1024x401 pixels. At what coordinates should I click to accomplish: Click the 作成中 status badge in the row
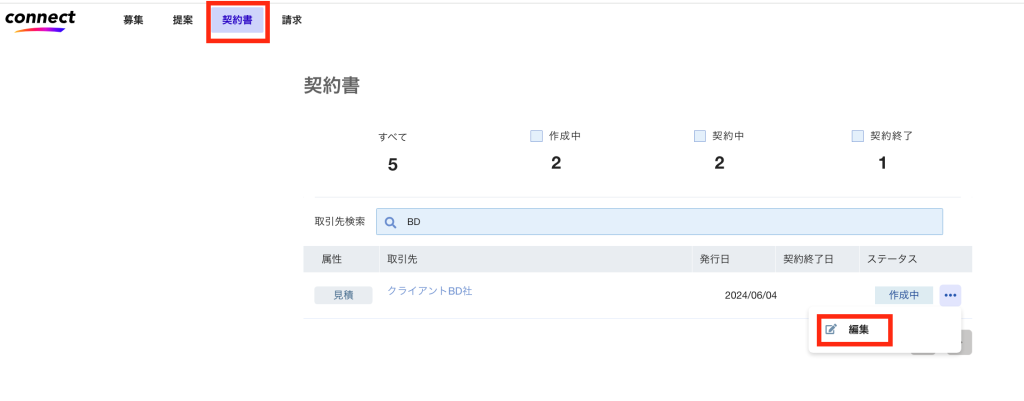click(903, 295)
